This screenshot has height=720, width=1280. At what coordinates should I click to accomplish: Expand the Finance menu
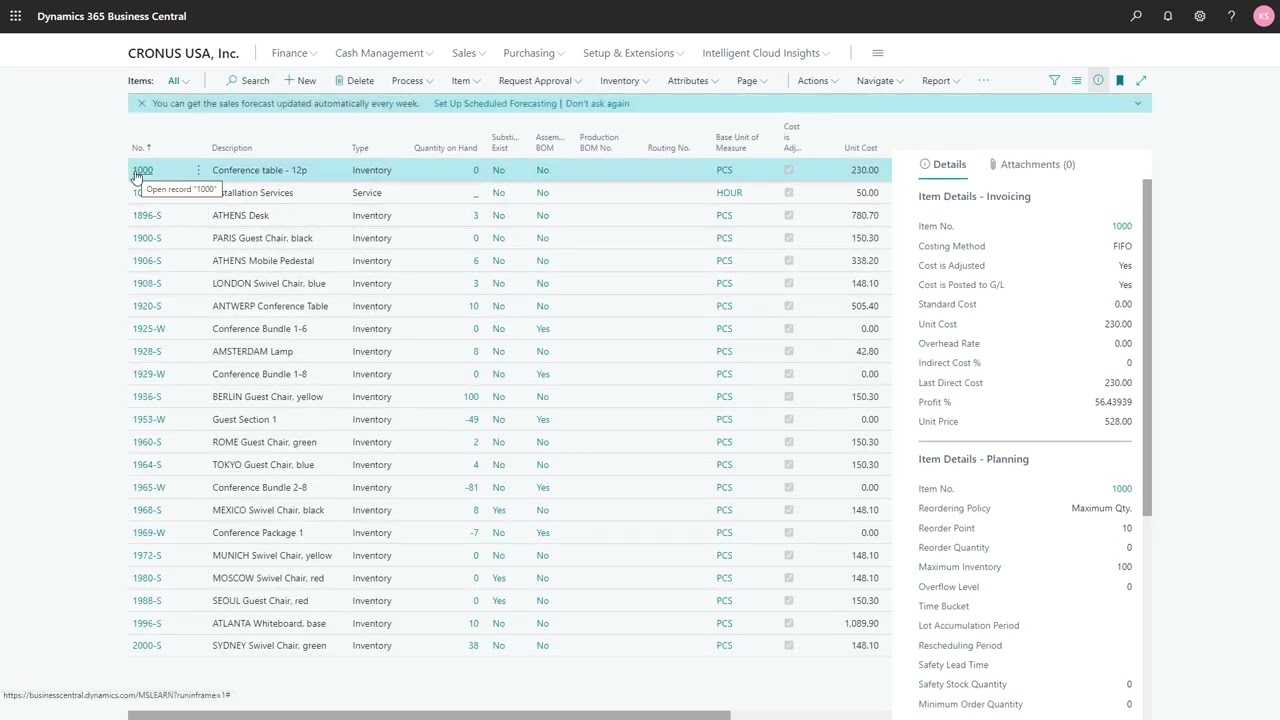coord(294,53)
